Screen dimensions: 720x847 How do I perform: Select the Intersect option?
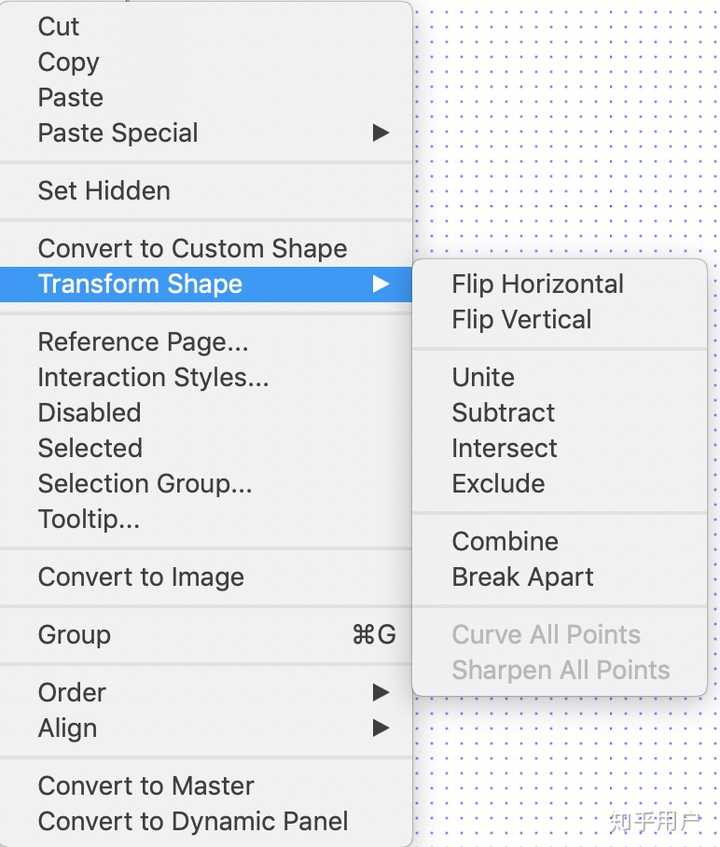(x=504, y=448)
